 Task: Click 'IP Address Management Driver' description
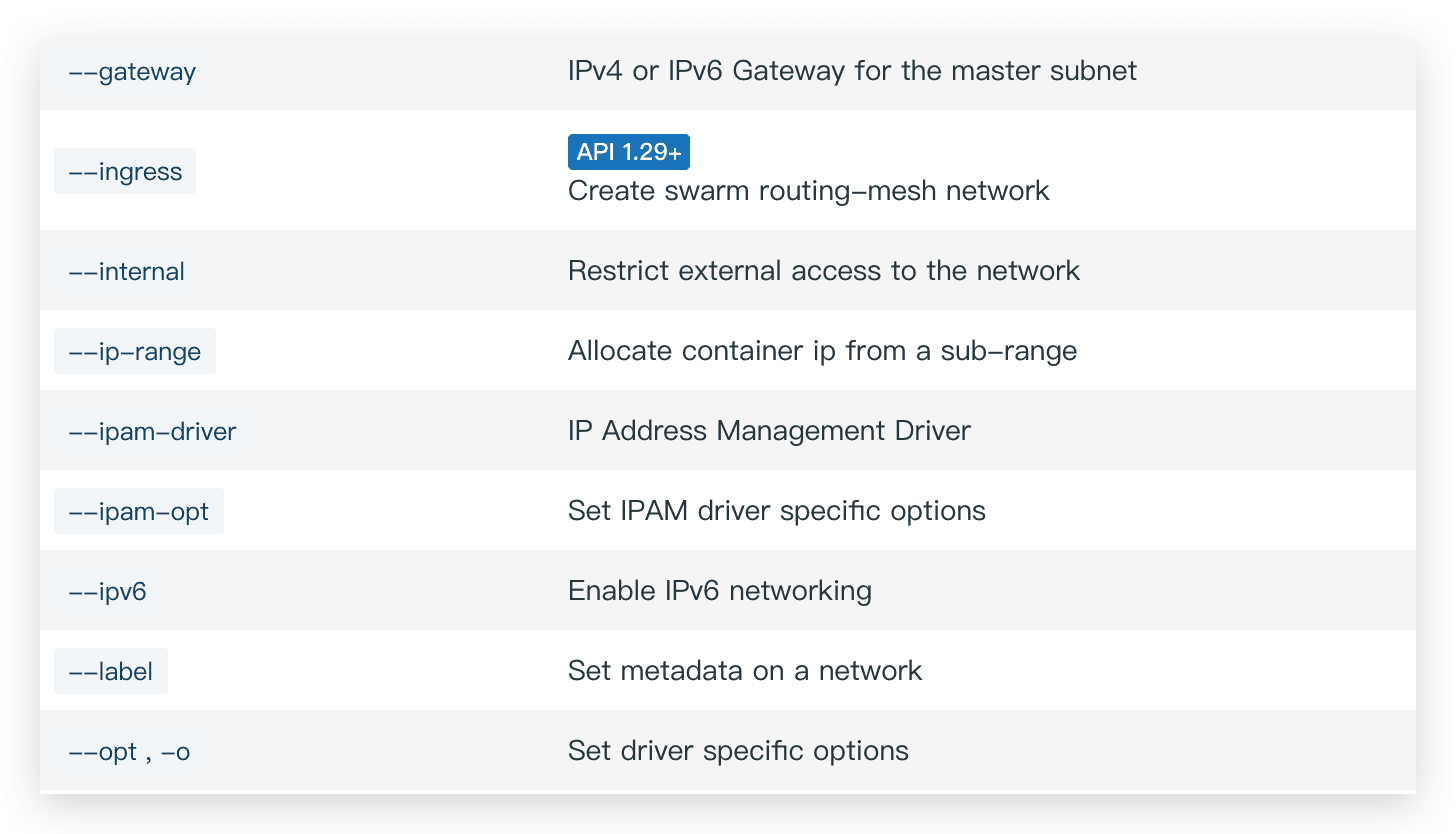coord(769,431)
